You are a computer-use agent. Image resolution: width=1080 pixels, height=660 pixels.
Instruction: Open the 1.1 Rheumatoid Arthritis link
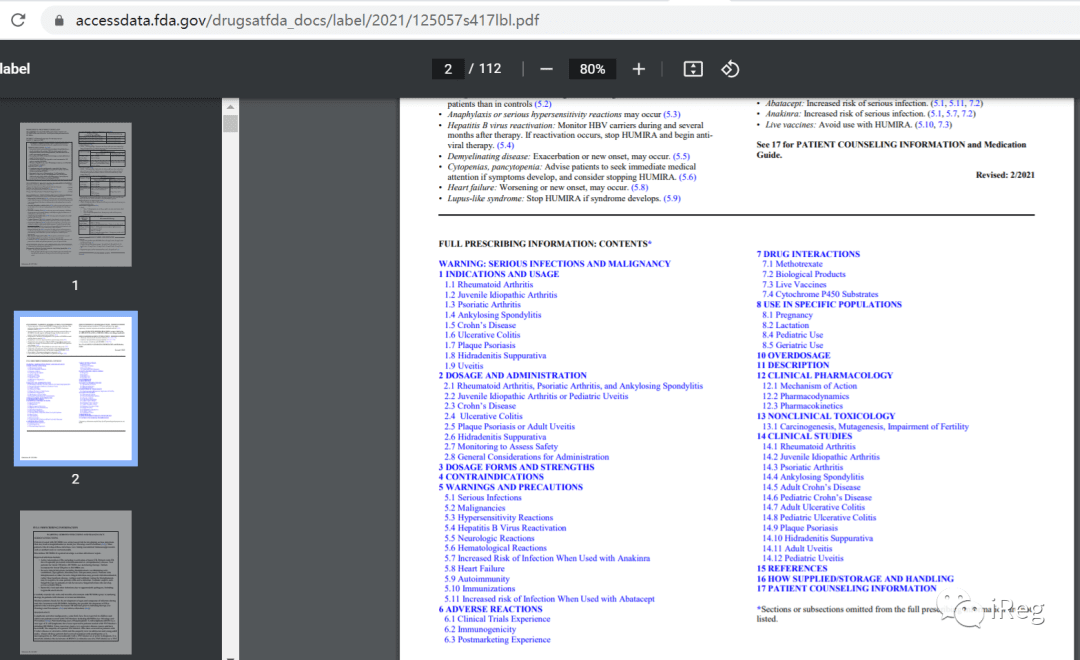488,285
